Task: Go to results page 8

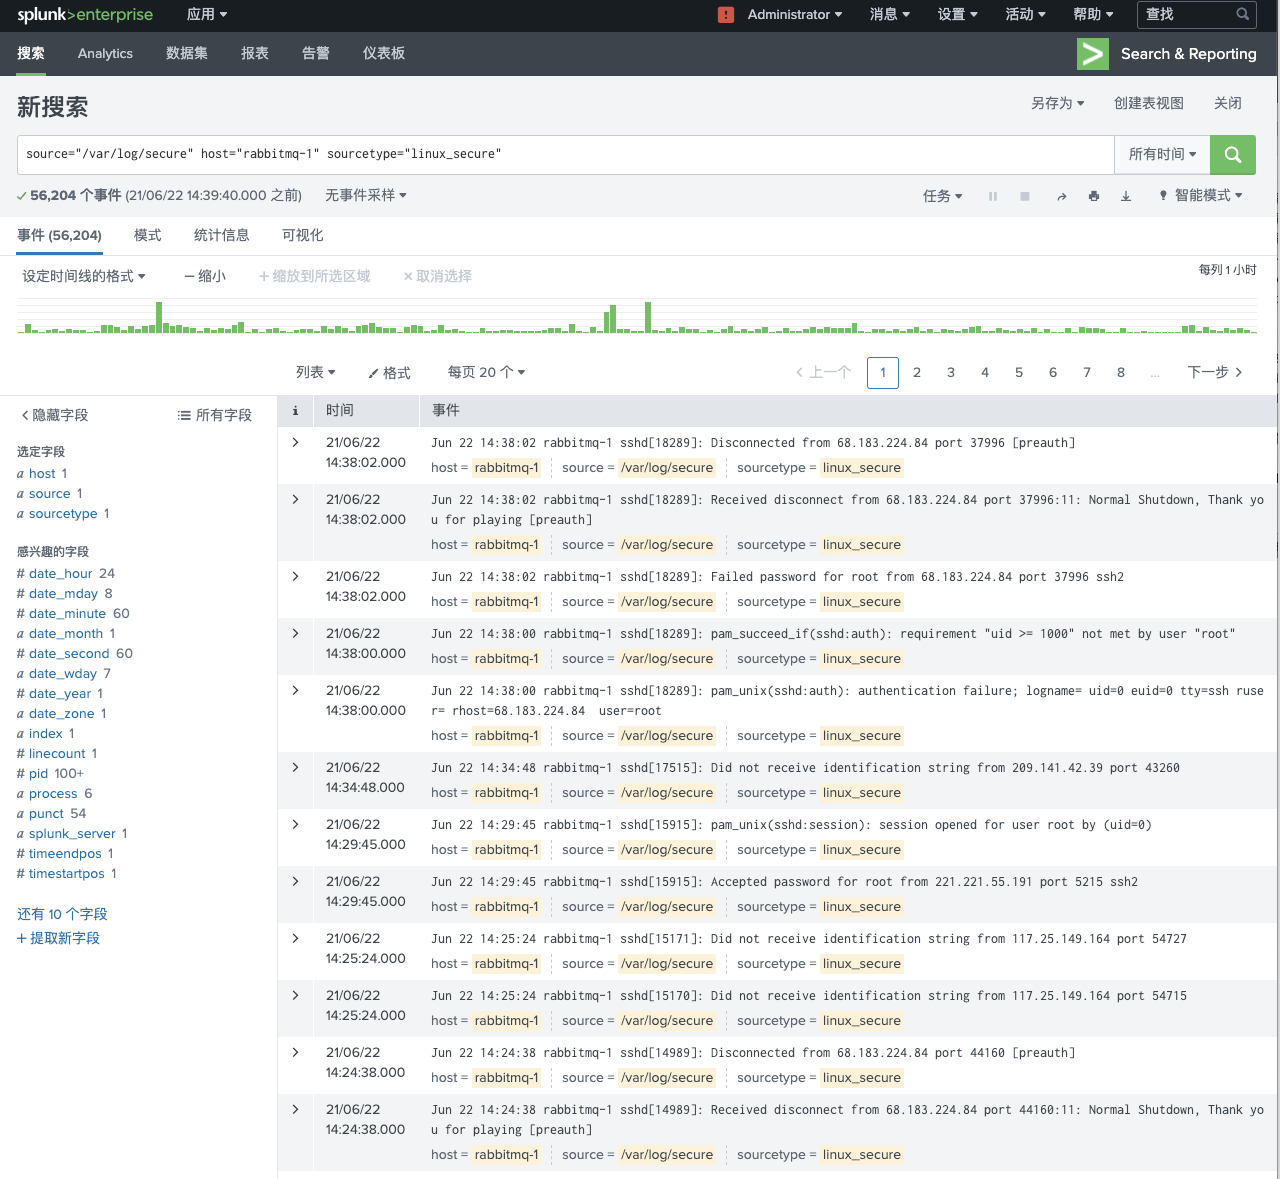Action: pos(1121,372)
